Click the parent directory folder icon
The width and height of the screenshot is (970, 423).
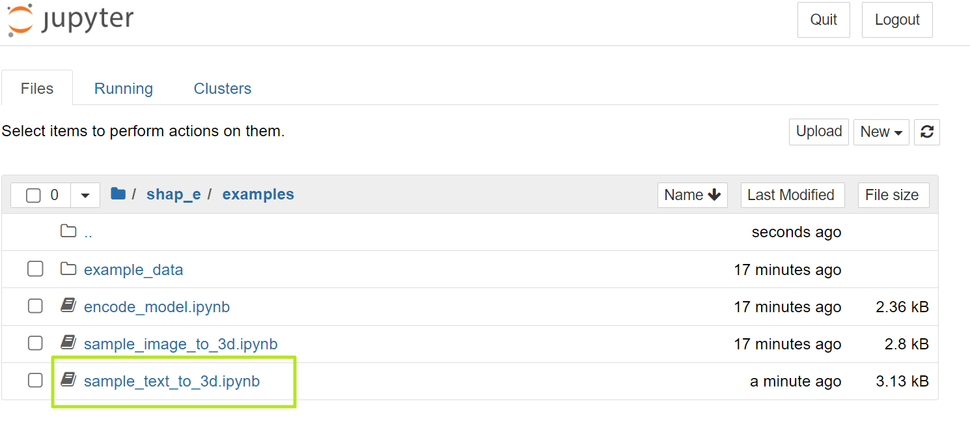click(68, 232)
